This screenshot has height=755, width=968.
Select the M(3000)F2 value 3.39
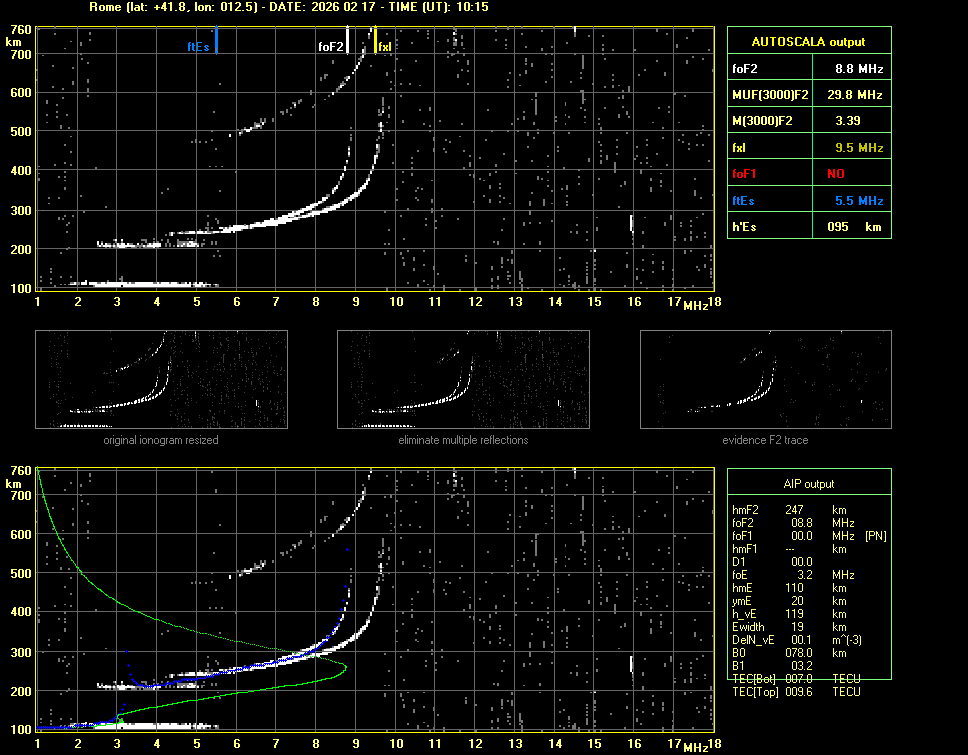850,121
